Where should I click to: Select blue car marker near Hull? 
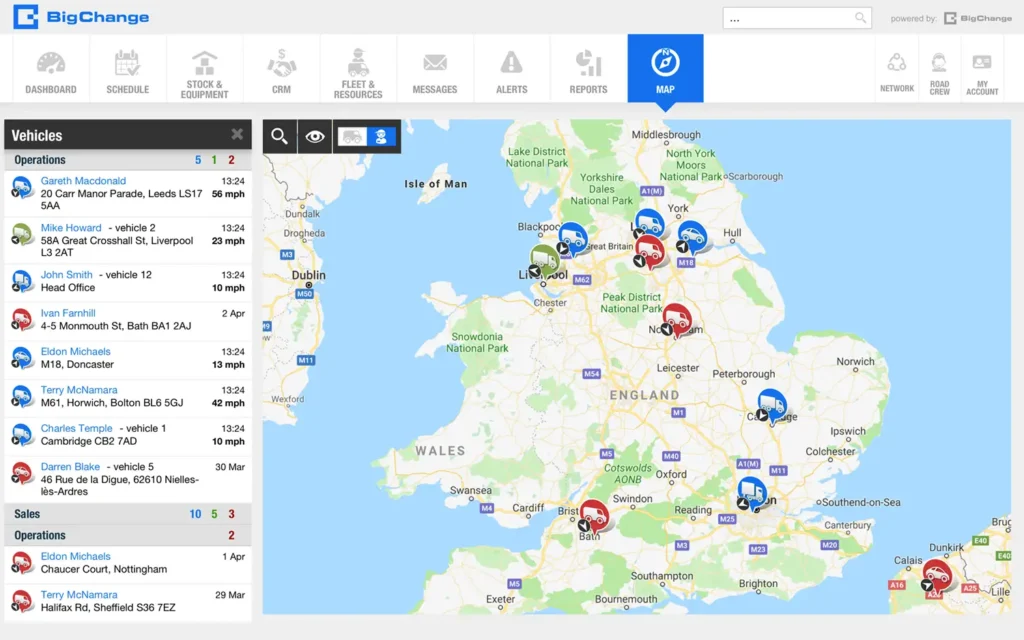[691, 236]
